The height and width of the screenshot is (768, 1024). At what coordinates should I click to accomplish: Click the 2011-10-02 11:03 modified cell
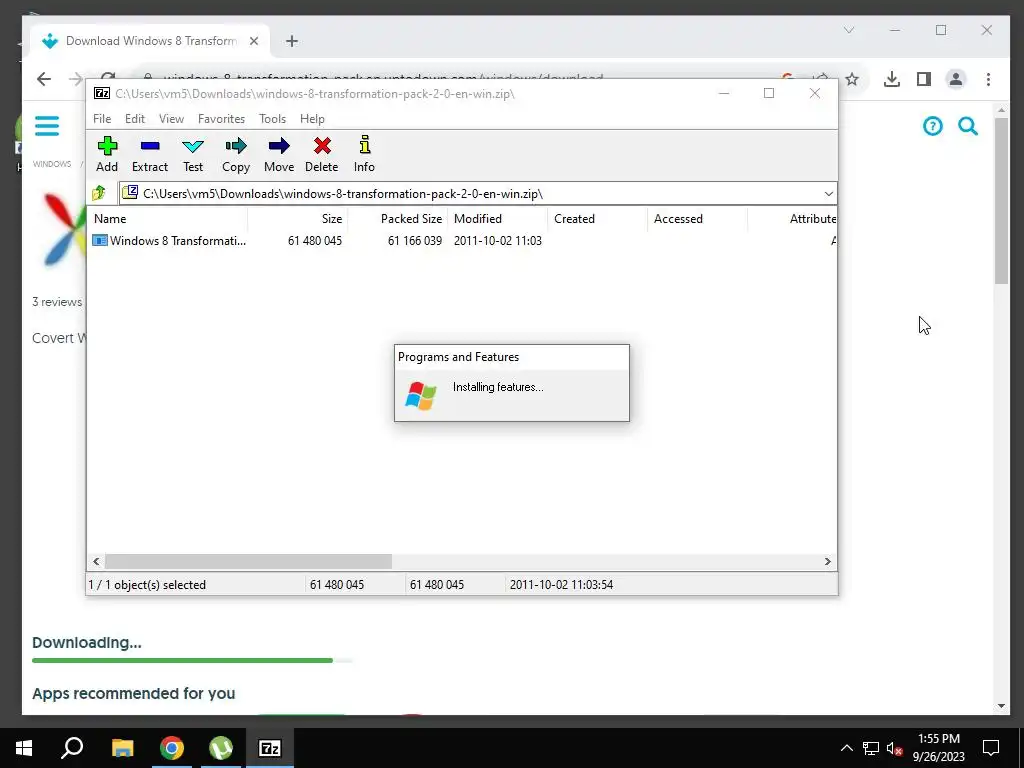tap(498, 240)
